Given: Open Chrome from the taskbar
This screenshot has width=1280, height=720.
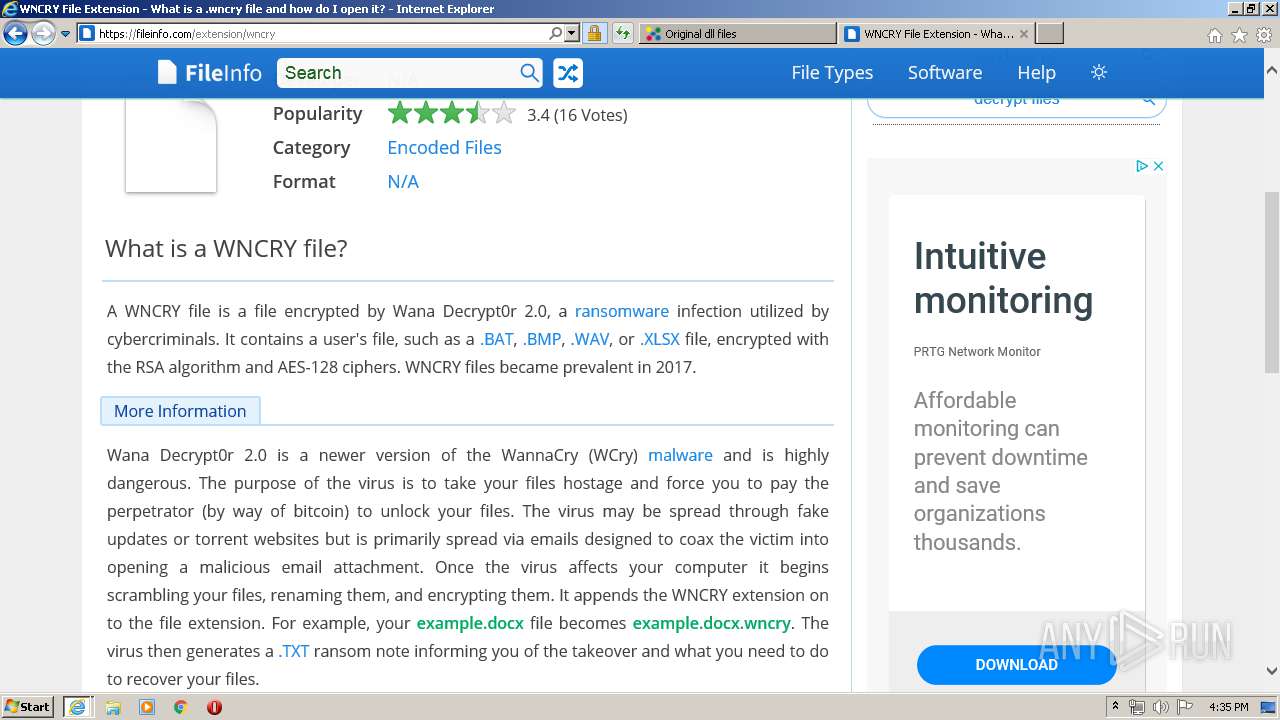Looking at the screenshot, I should tap(180, 707).
